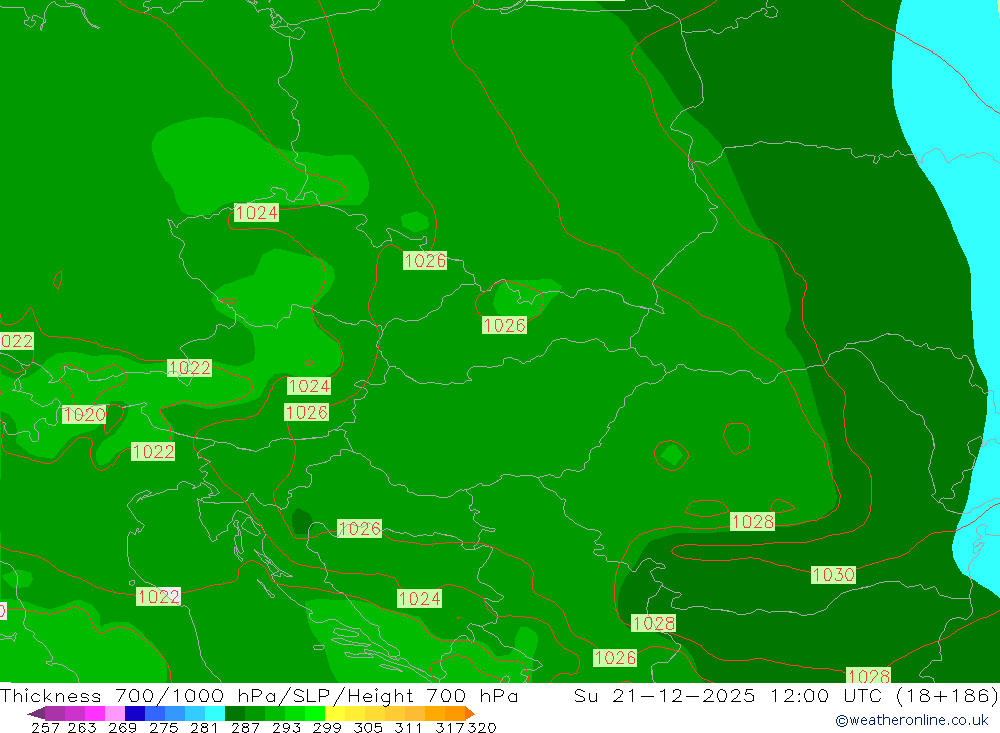Click the 269 legend value
Viewport: 1000px width, 733px height.
click(x=122, y=727)
